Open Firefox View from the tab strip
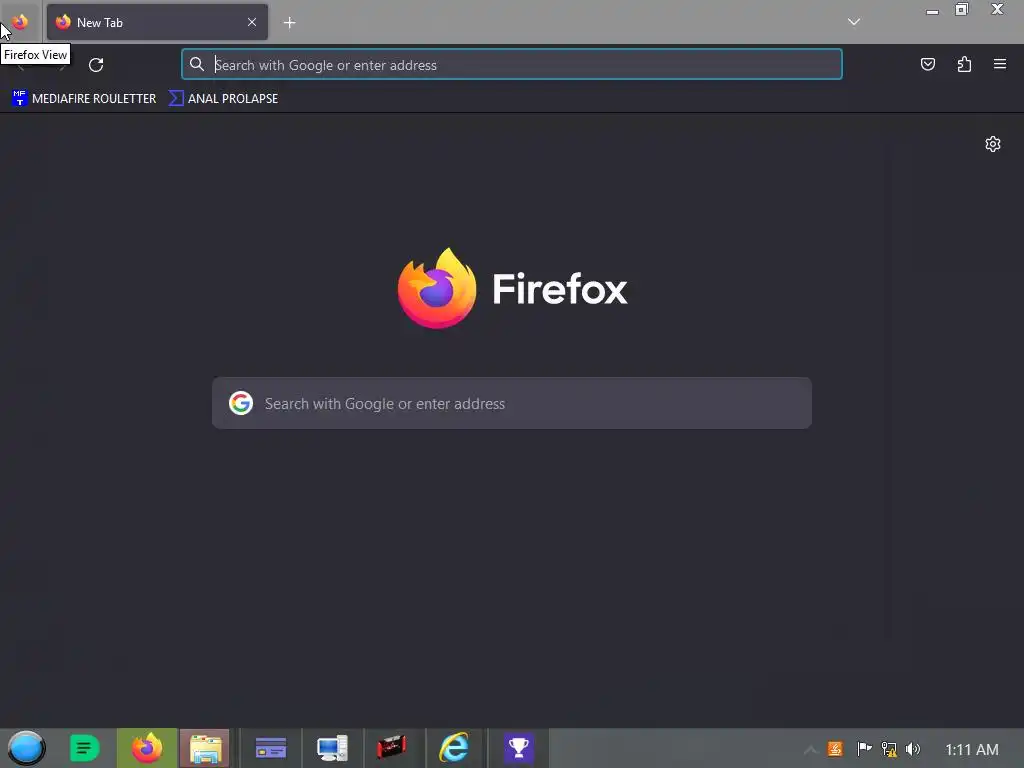1024x768 pixels. pyautogui.click(x=20, y=22)
